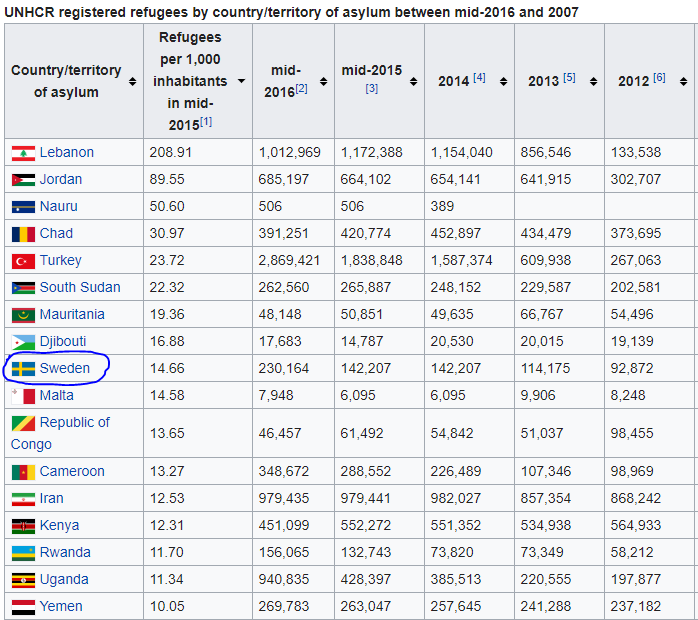The image size is (698, 620).
Task: Sort by Refugees per 1,000 inhabitants column
Action: 241,81
